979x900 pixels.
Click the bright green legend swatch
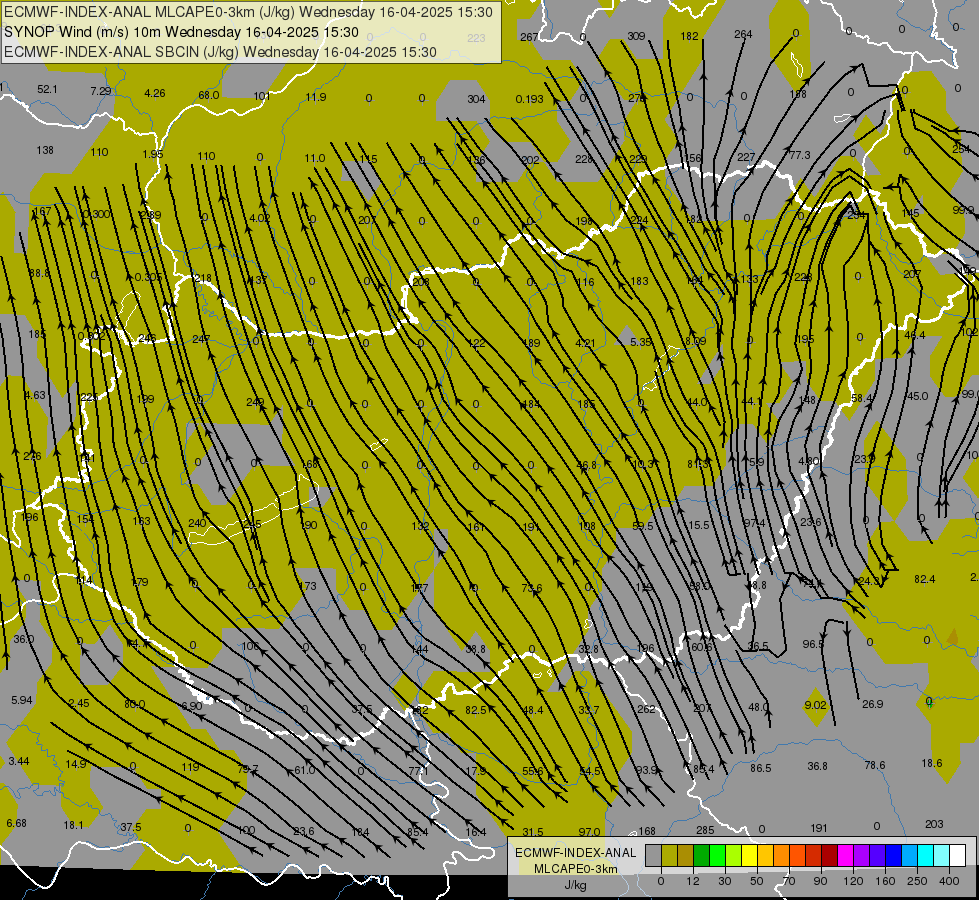[x=717, y=855]
